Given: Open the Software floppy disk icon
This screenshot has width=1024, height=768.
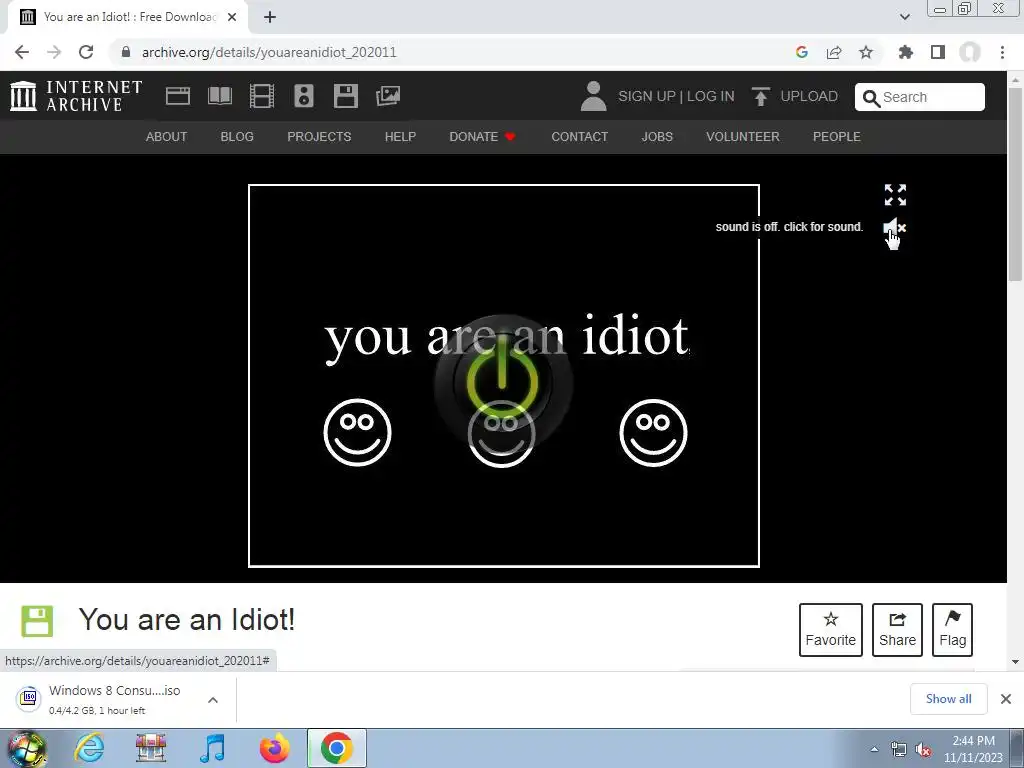Looking at the screenshot, I should pyautogui.click(x=345, y=96).
